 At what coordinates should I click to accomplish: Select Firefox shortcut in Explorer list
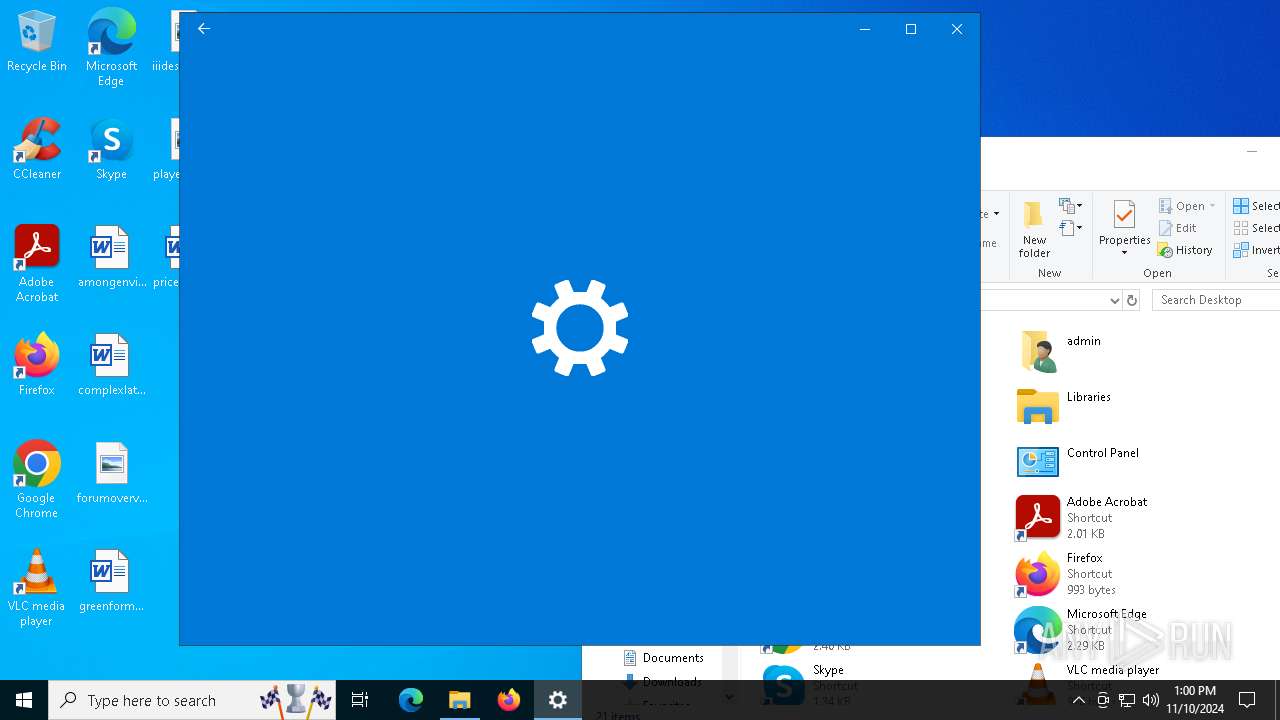click(x=1066, y=574)
